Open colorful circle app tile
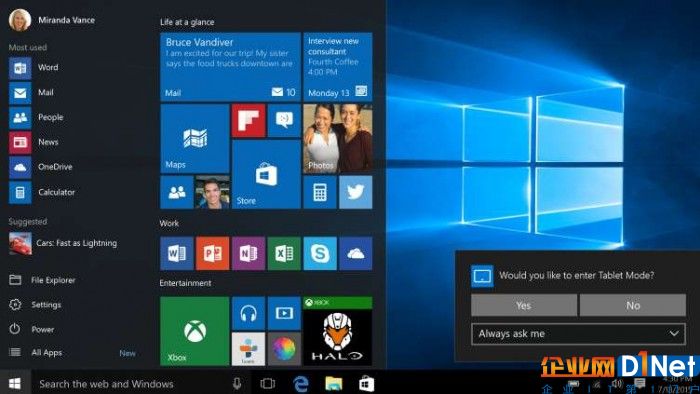Screen dimensions: 700x394 pos(284,349)
